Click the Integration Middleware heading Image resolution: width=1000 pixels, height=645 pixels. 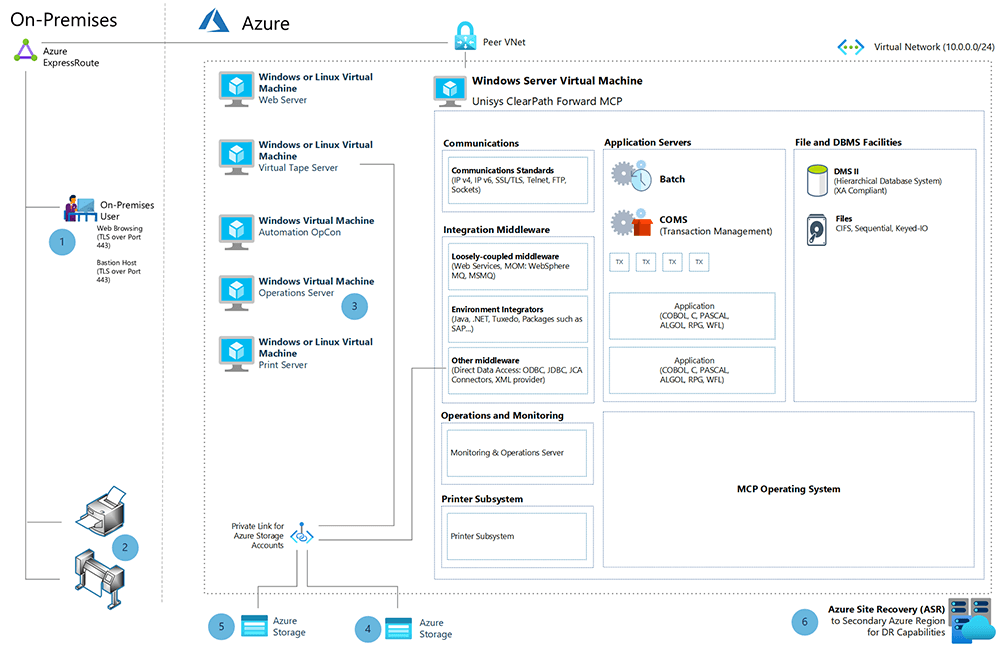click(496, 230)
